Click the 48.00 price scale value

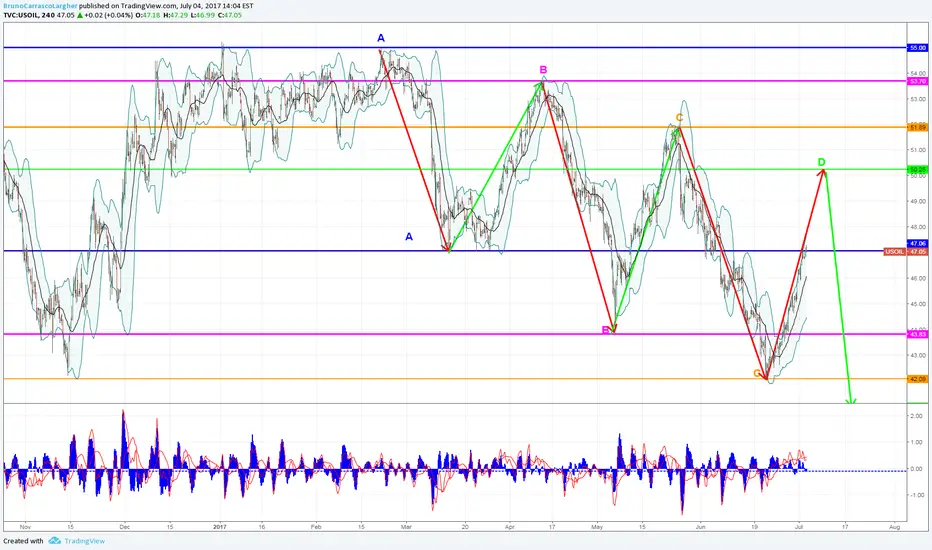coord(918,227)
